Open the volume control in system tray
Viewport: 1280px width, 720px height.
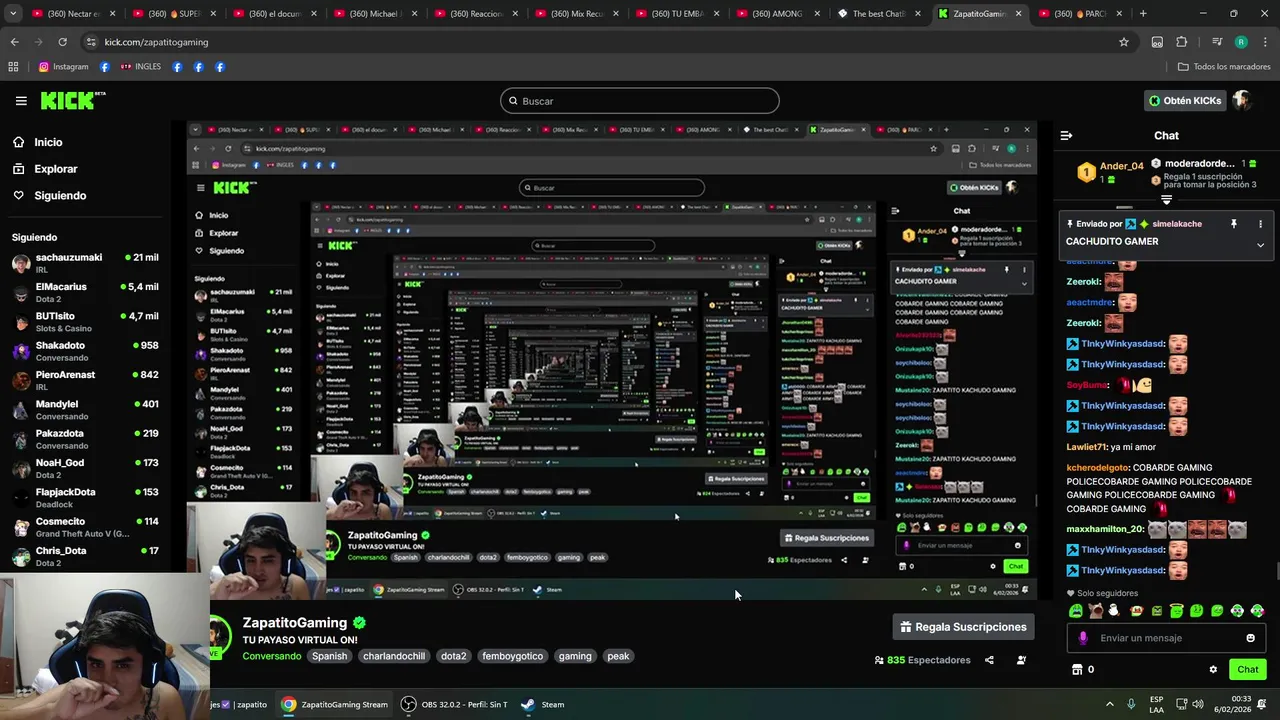point(1198,704)
